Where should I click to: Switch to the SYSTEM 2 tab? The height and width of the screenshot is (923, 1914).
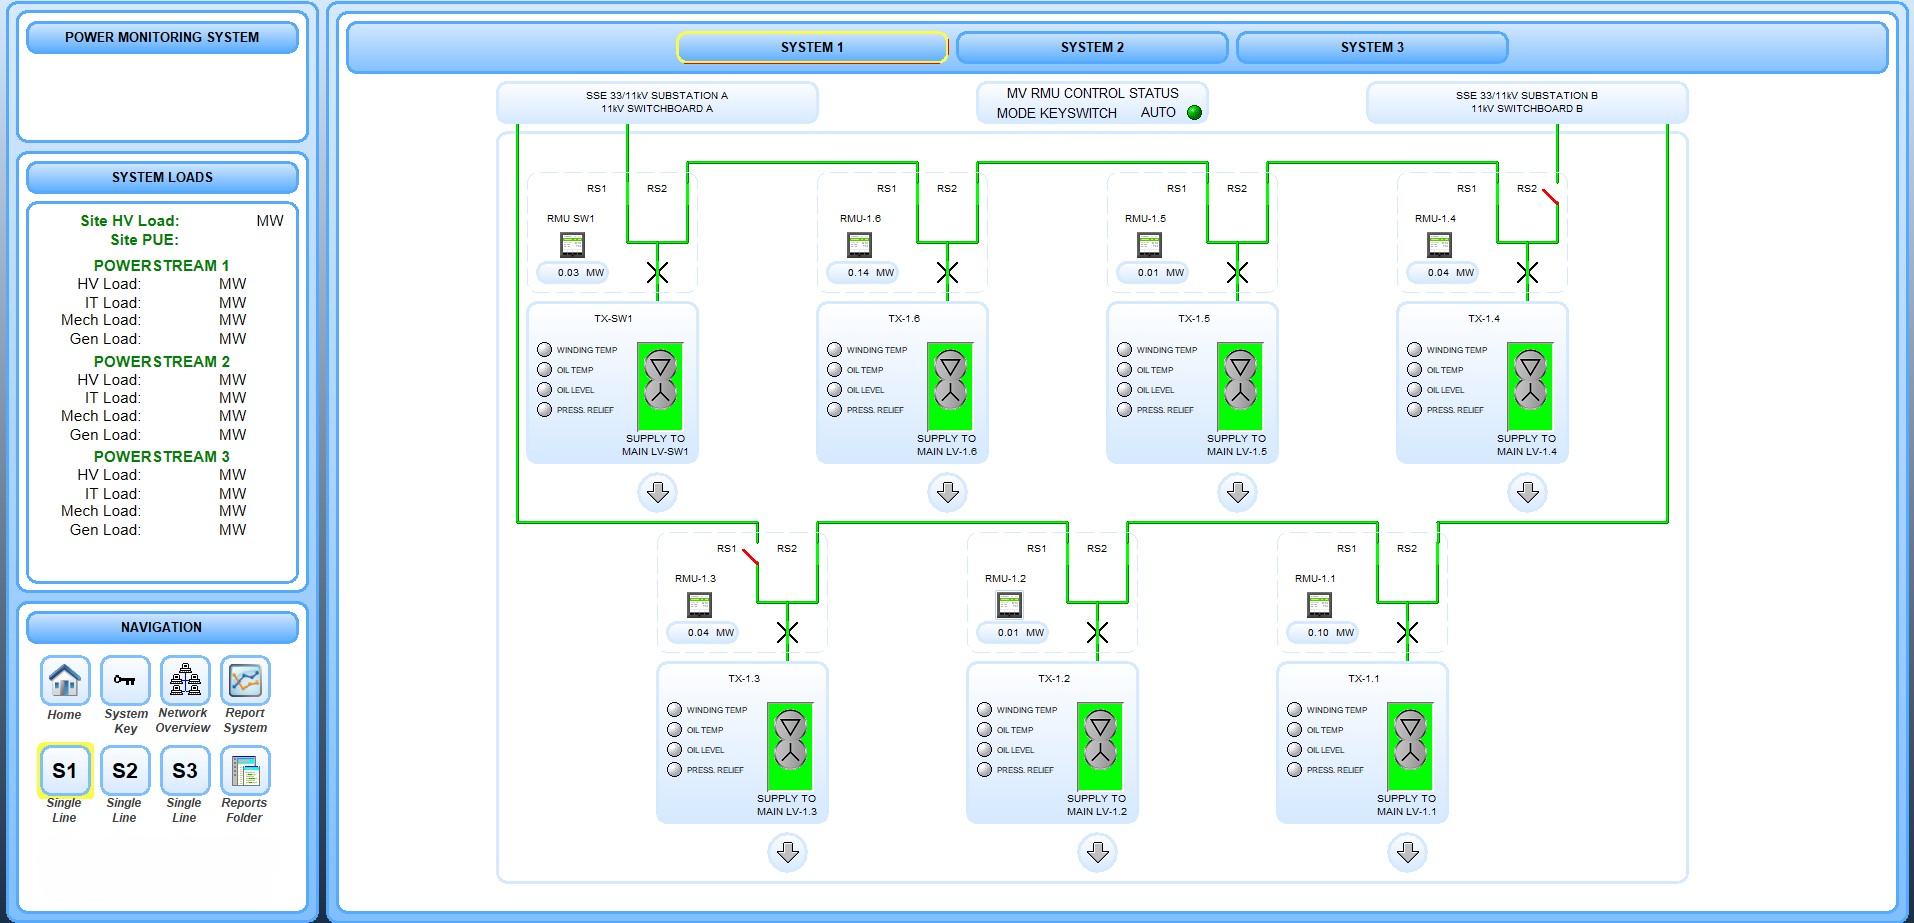[x=1092, y=47]
